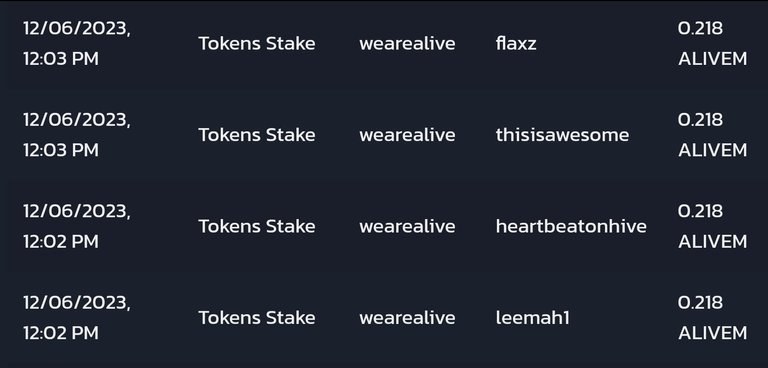Open the leemah1 recipient account

(532, 318)
